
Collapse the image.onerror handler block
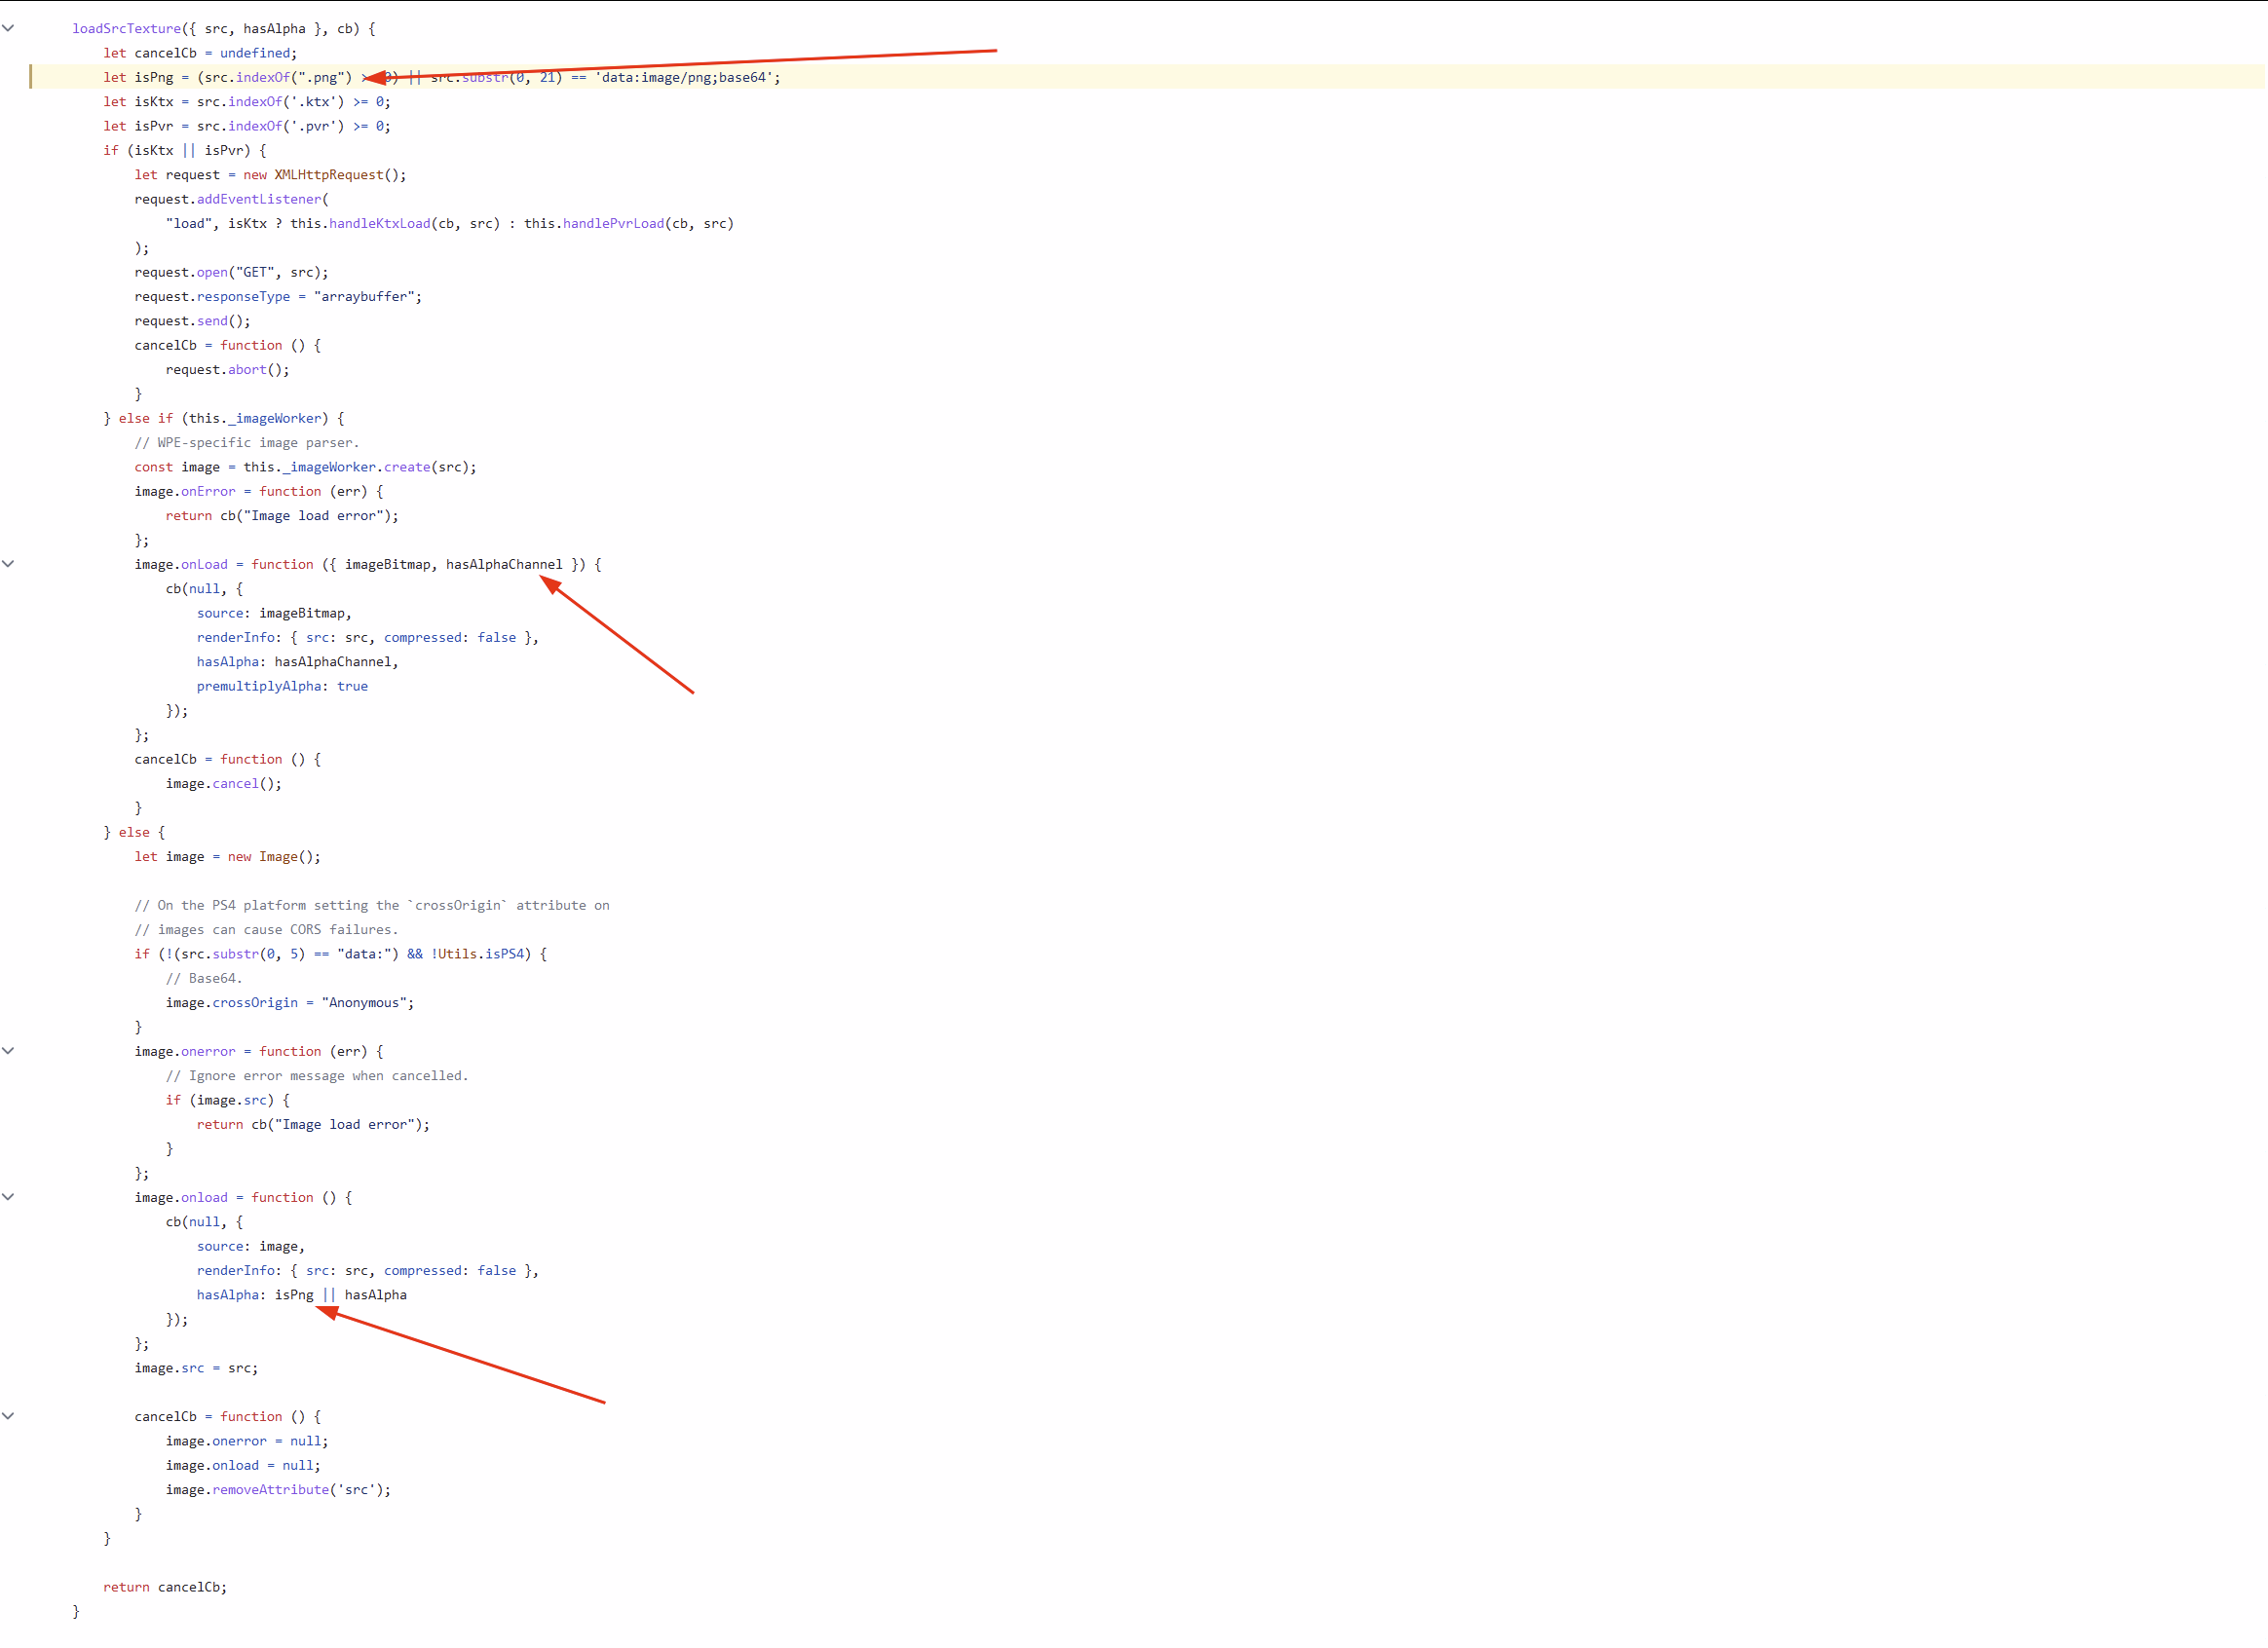point(8,1050)
